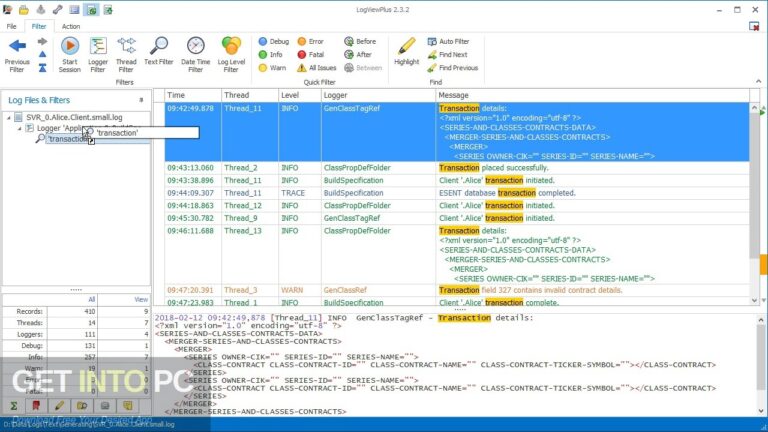Sort by the Logger column header
The width and height of the screenshot is (768, 432).
pyautogui.click(x=378, y=95)
